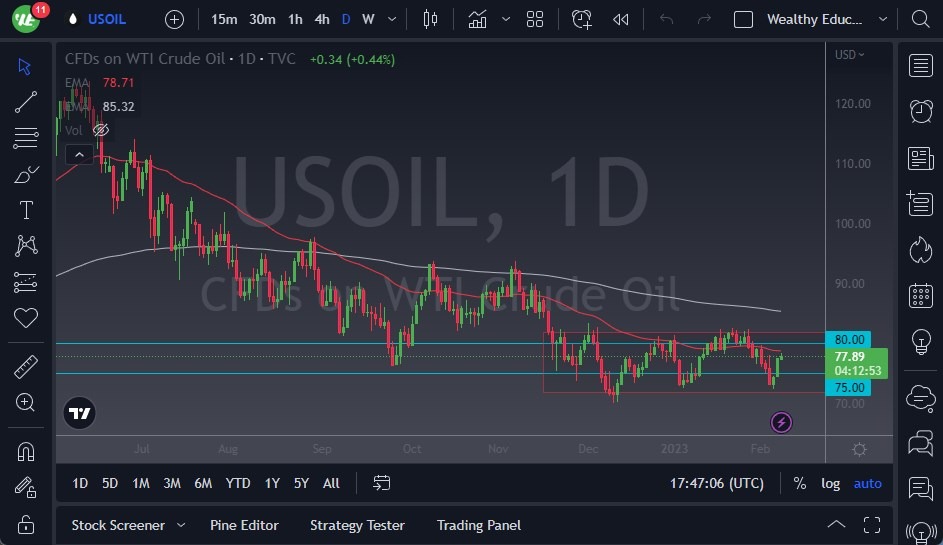Click the zoom in magnifier tool
Image resolution: width=943 pixels, height=545 pixels.
pos(25,402)
